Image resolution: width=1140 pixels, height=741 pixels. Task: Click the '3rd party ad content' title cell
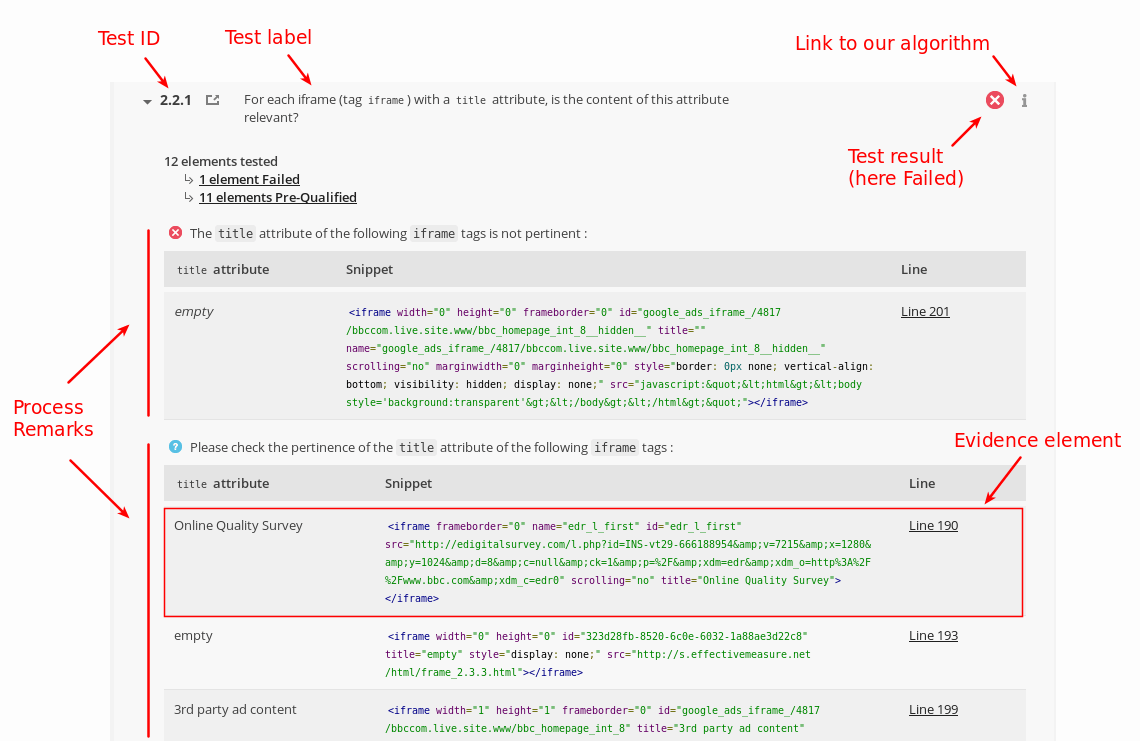tap(235, 709)
